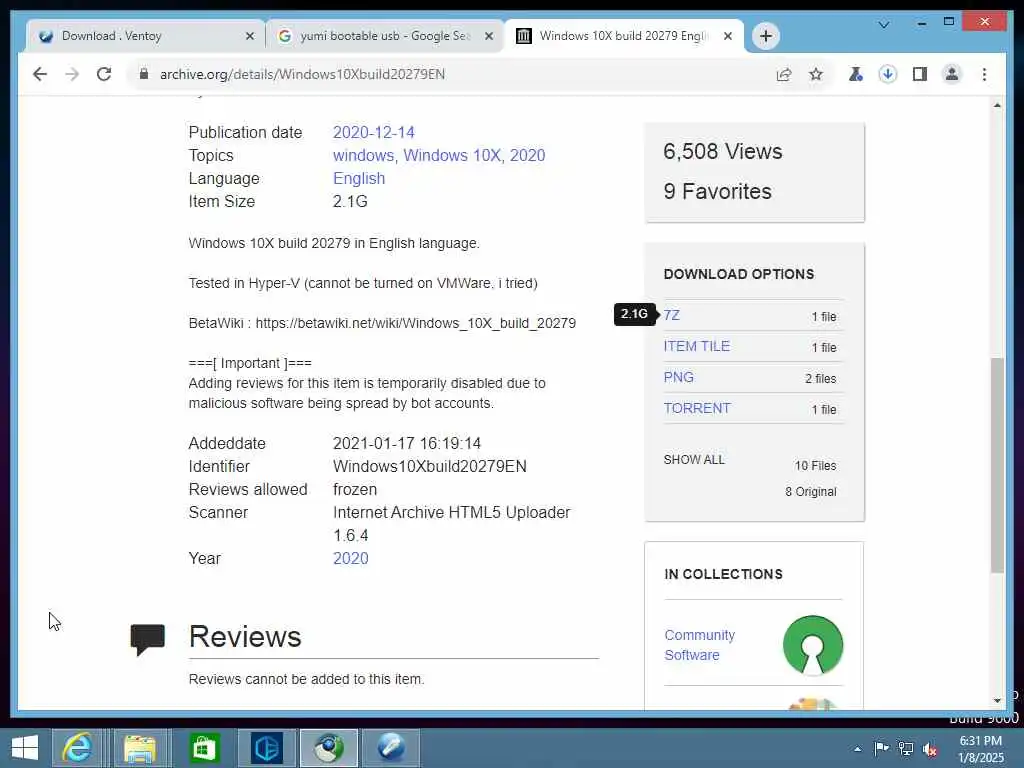
Task: Open a new tab with the plus button
Action: [766, 36]
